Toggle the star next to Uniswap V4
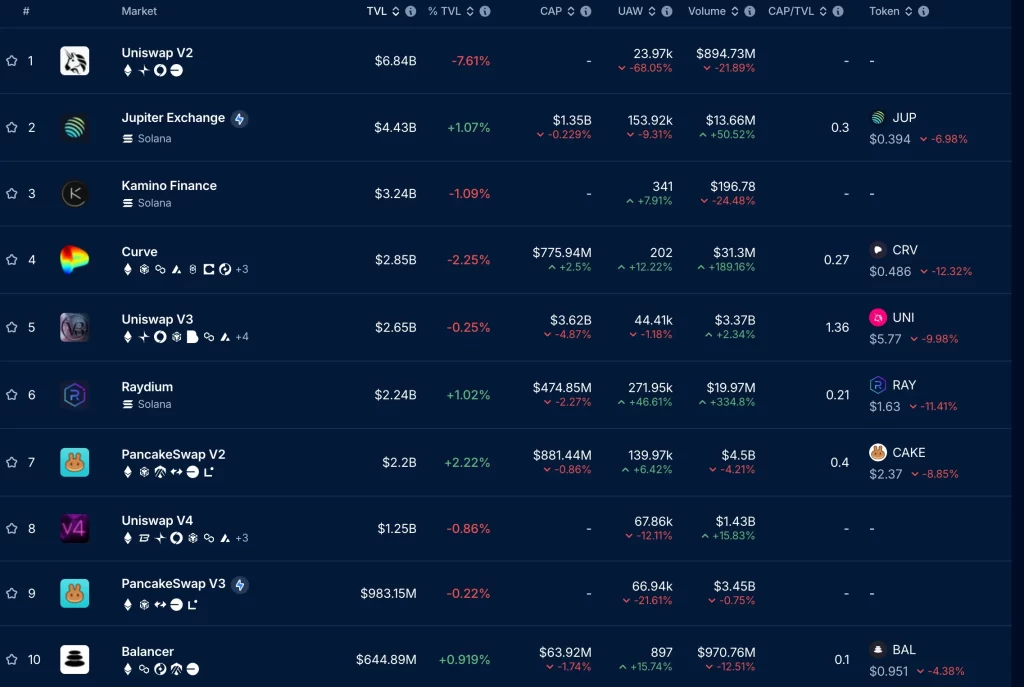 12,528
